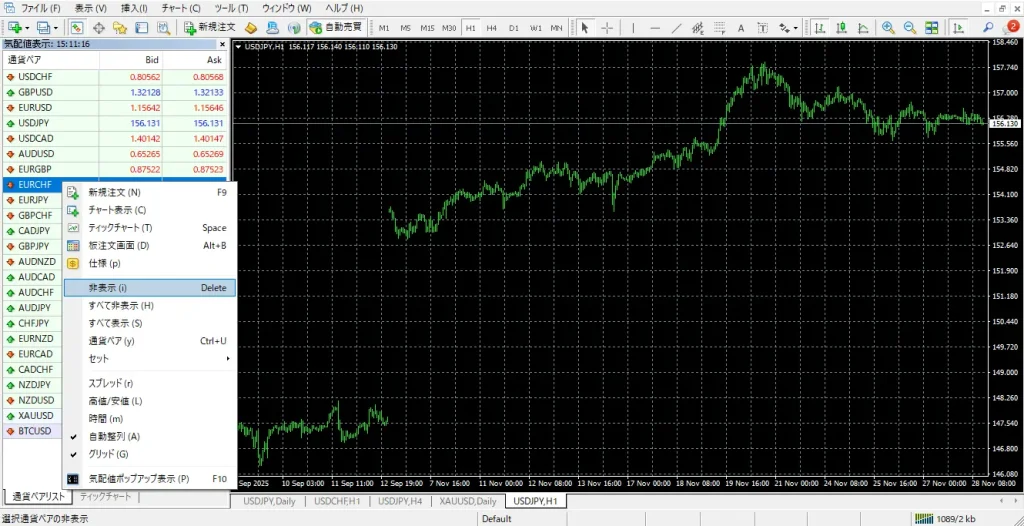Select the H4 timeframe button
This screenshot has height=526, width=1024.
pyautogui.click(x=491, y=27)
